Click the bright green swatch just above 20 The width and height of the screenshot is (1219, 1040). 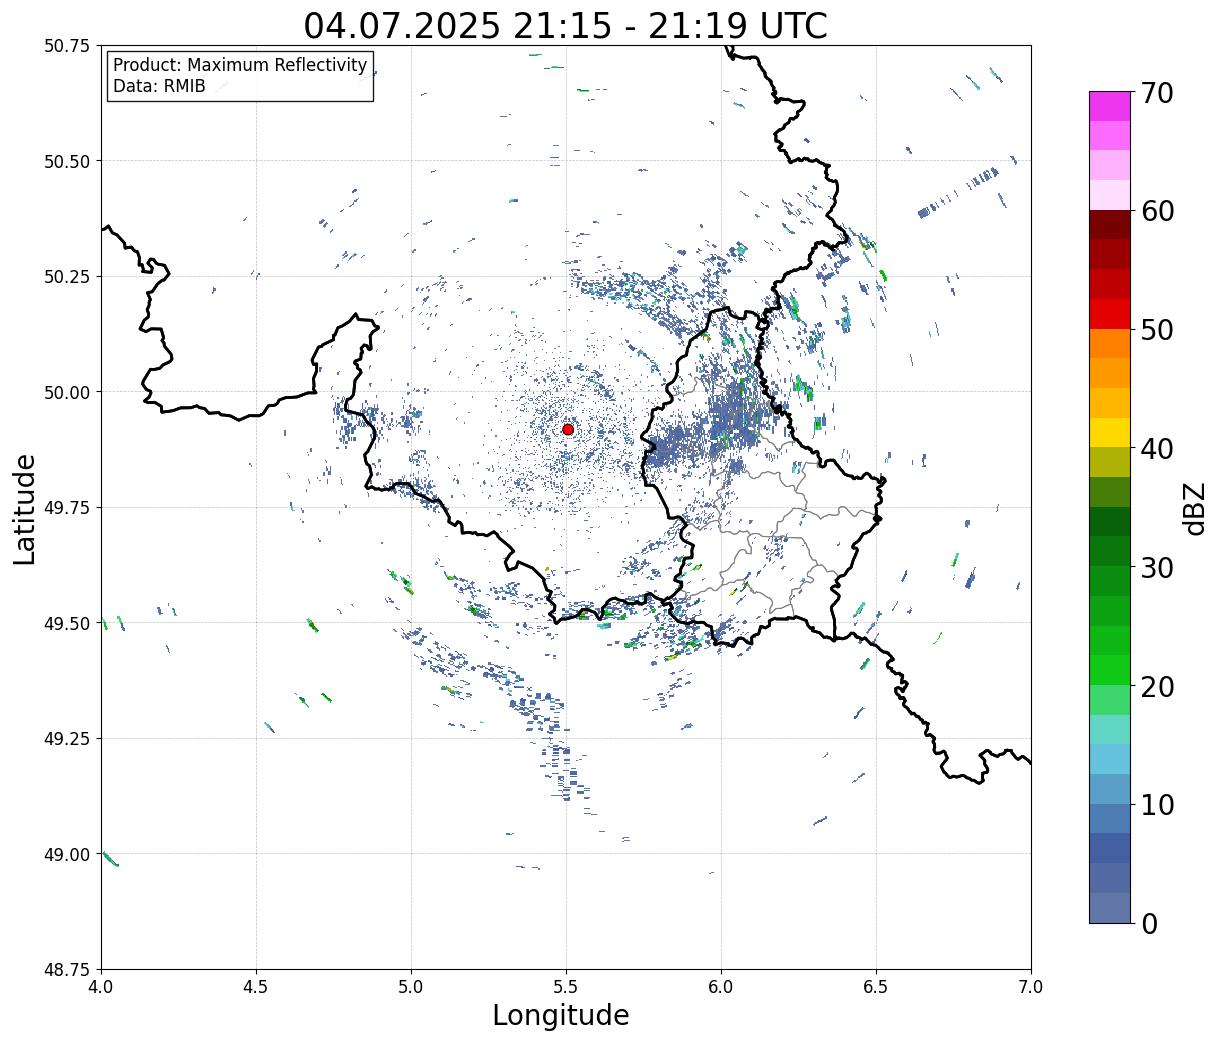coord(1110,670)
